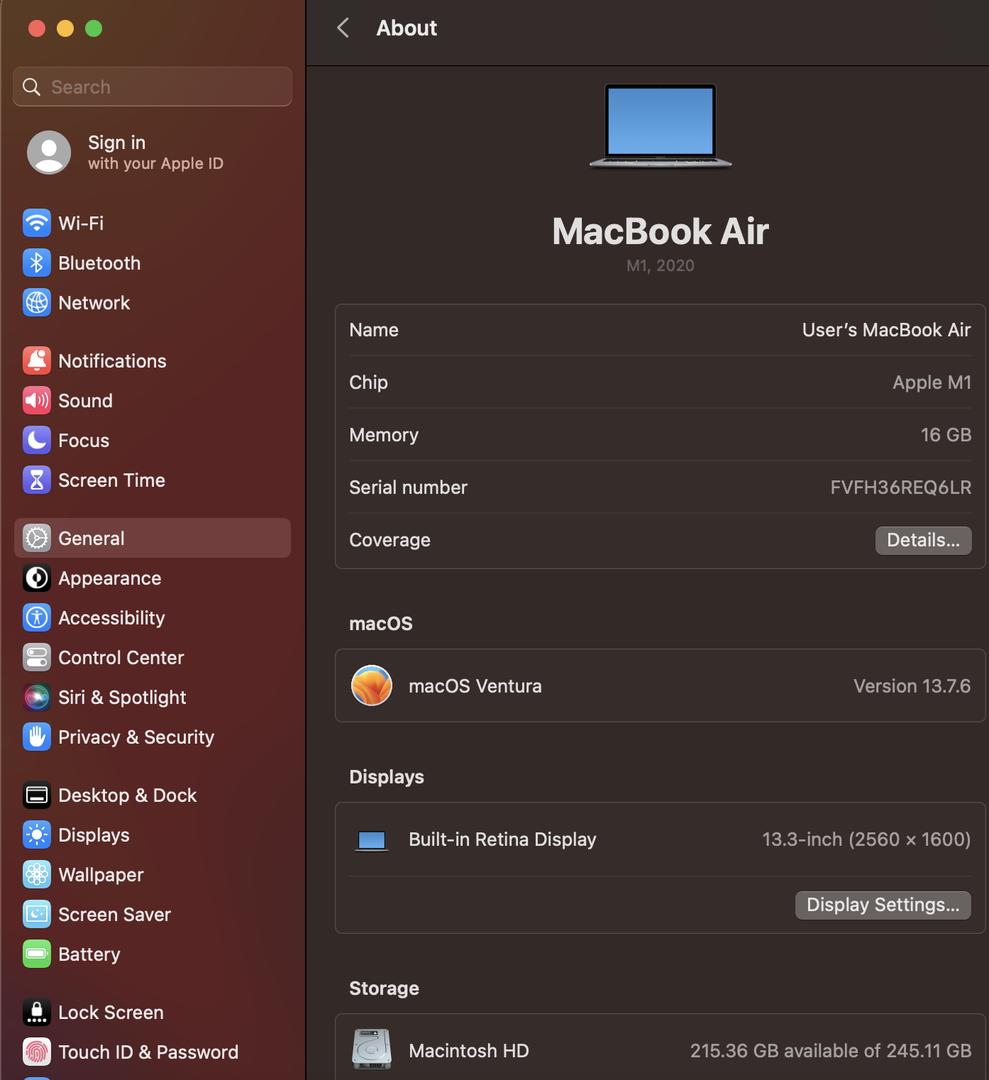Click the Displays sun icon
Screen dimensions: 989x1080
(37, 835)
